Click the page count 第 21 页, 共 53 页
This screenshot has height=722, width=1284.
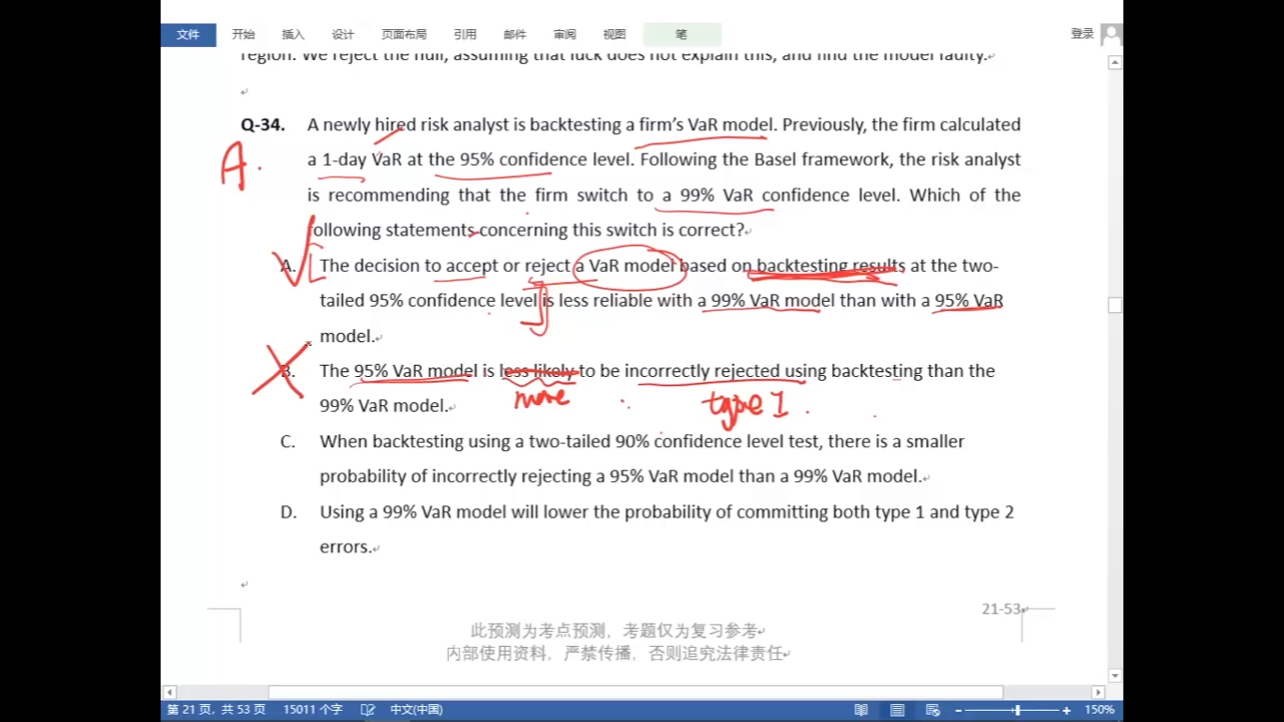point(216,710)
